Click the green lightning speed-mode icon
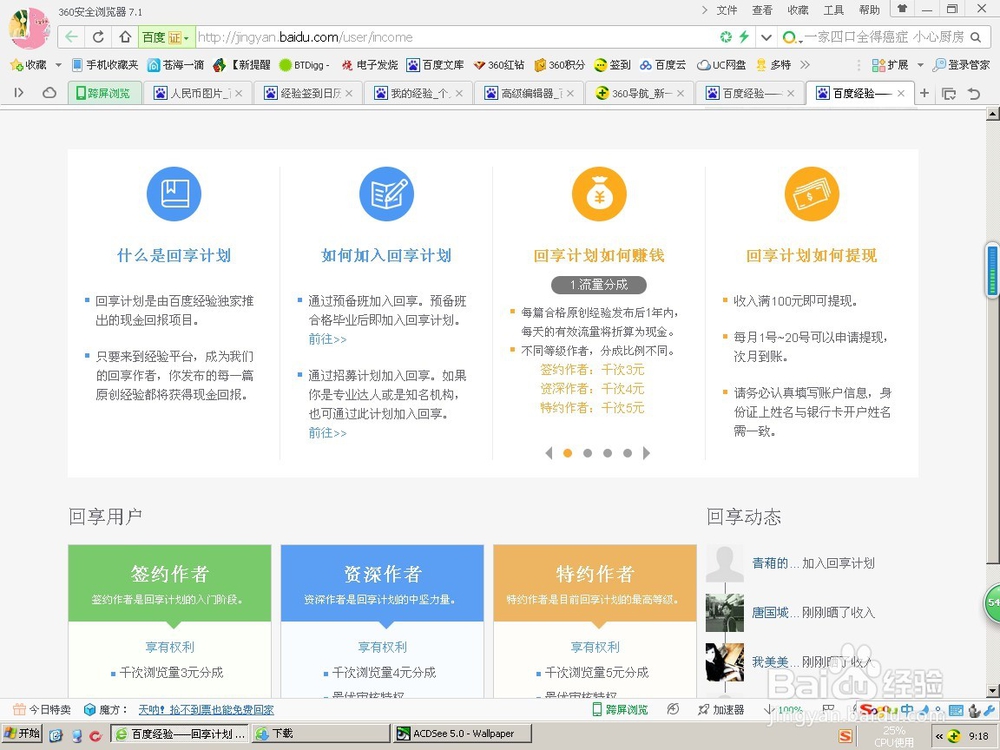Viewport: 1000px width, 750px height. click(x=744, y=37)
